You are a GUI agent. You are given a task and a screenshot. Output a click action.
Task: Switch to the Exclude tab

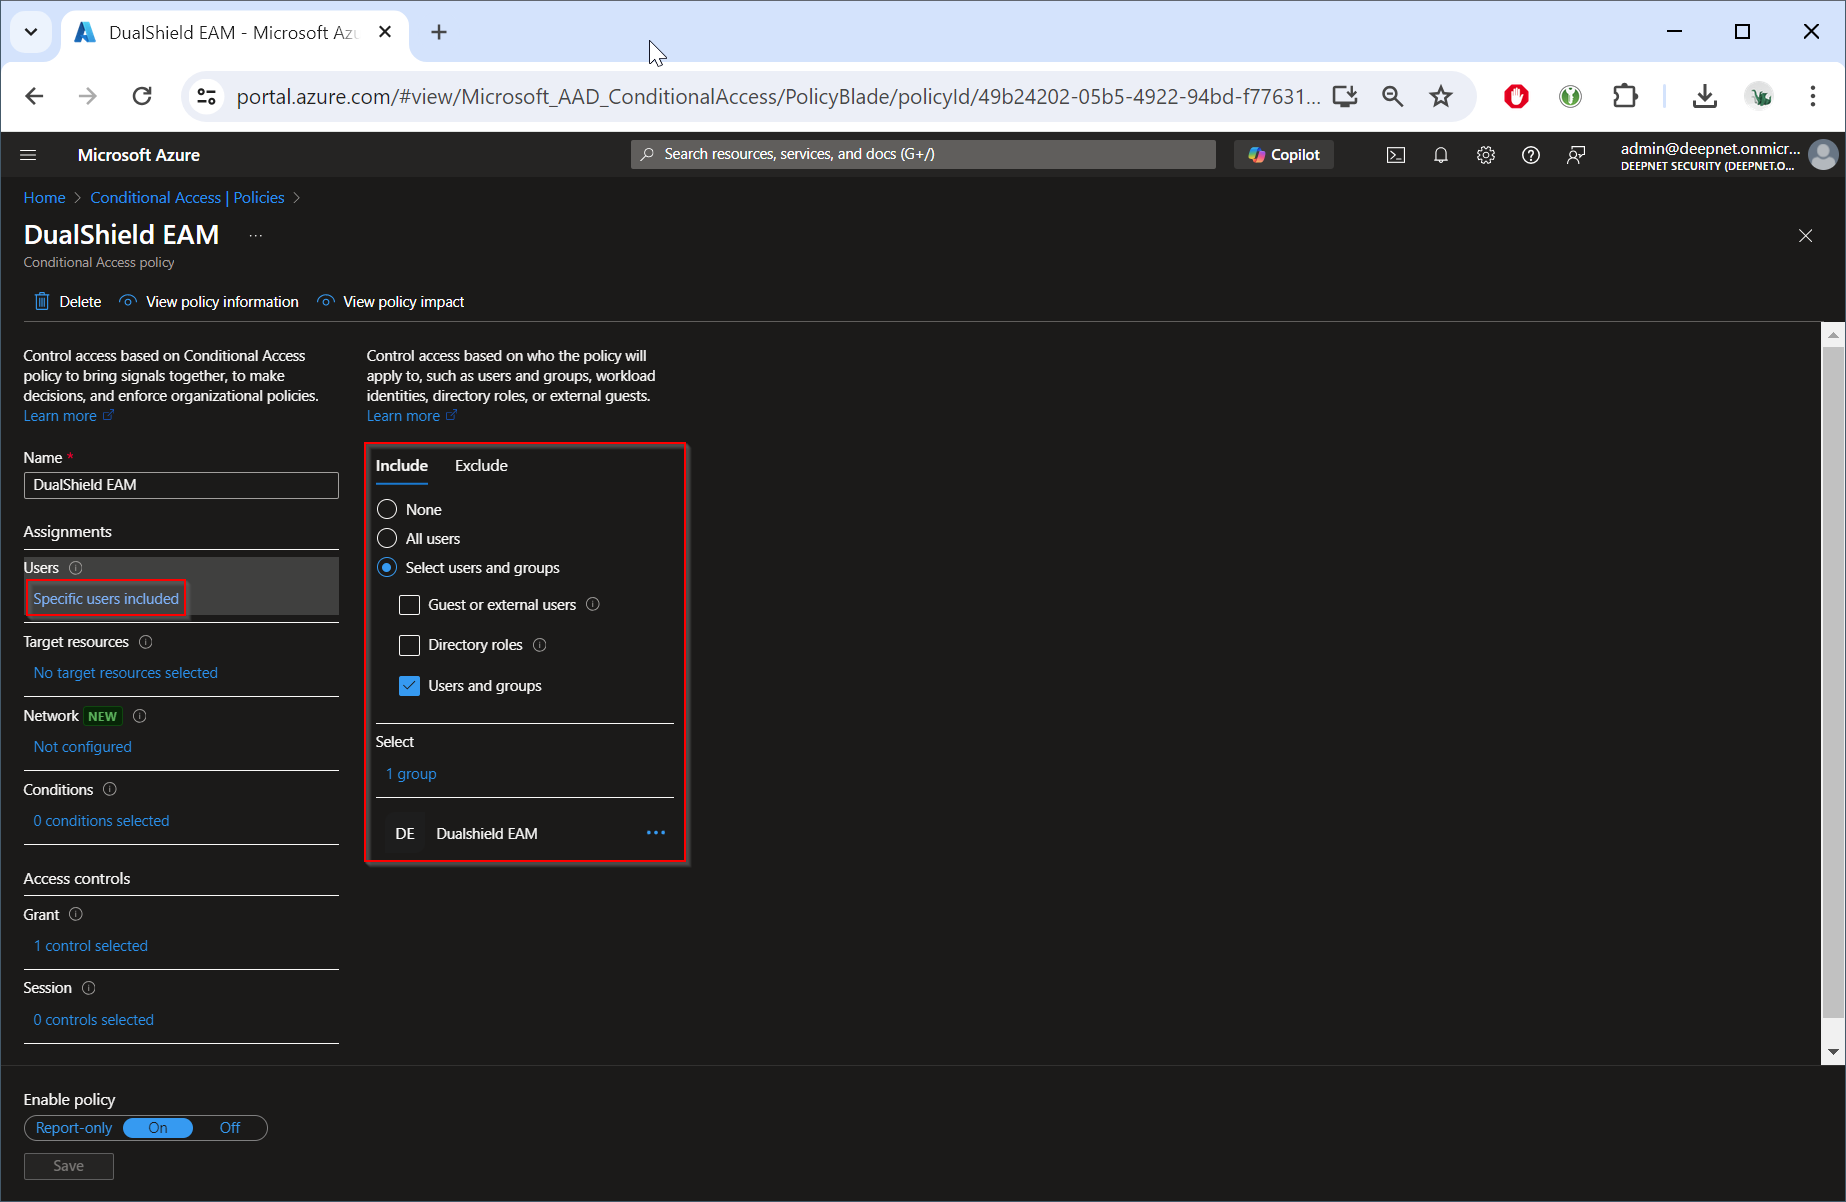[481, 466]
